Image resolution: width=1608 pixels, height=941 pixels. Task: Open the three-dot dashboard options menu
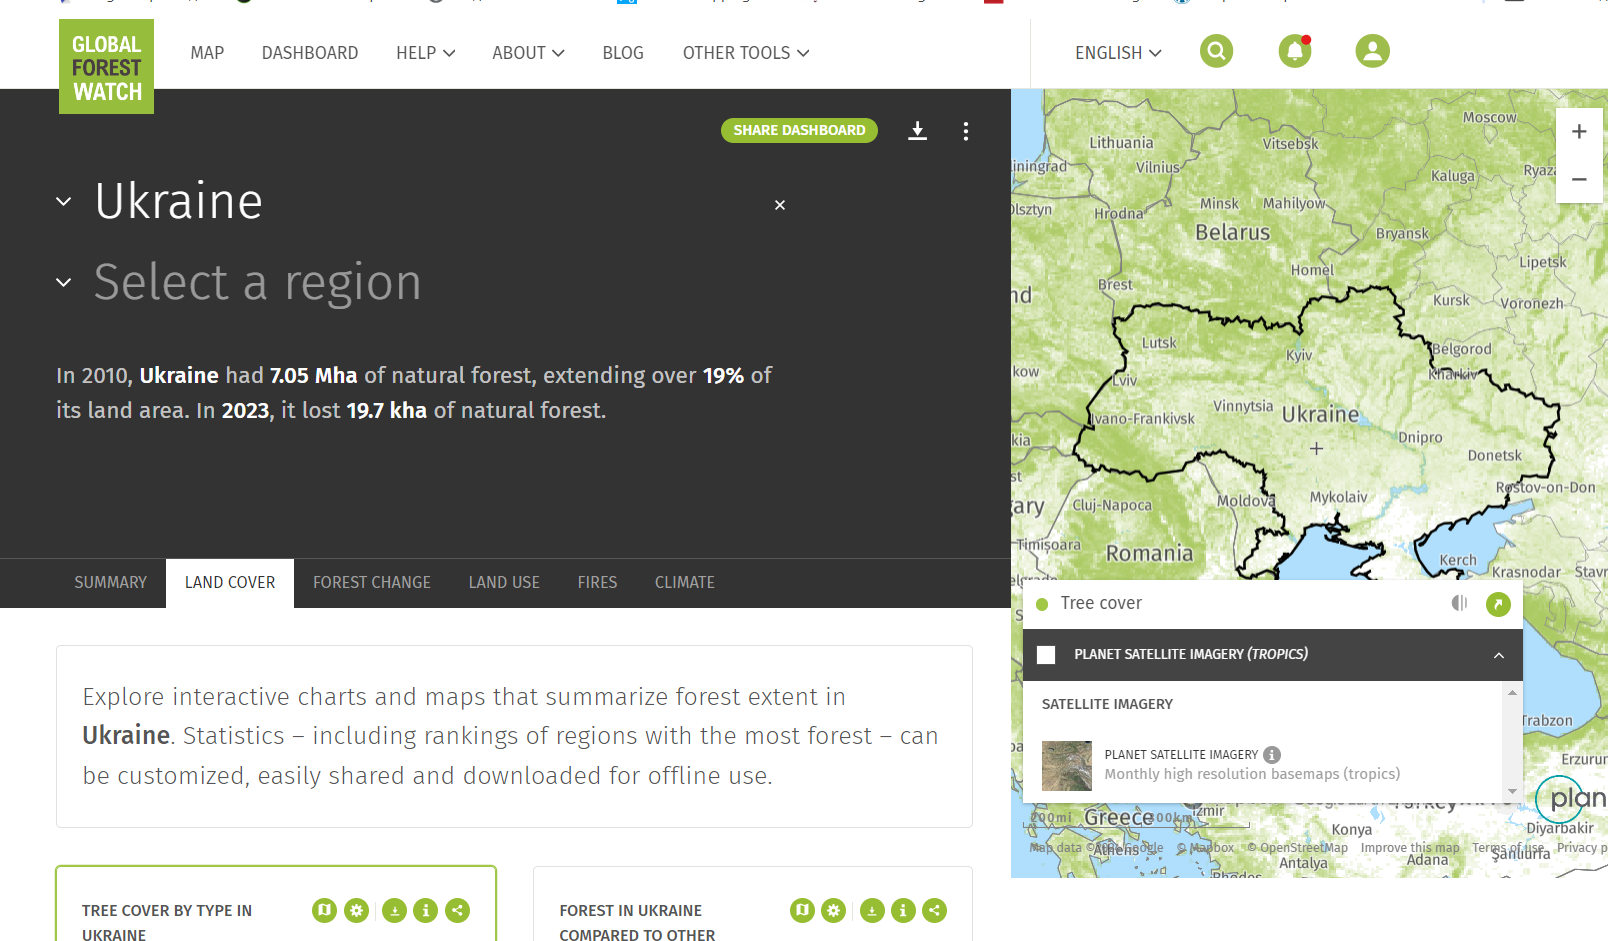click(x=965, y=131)
